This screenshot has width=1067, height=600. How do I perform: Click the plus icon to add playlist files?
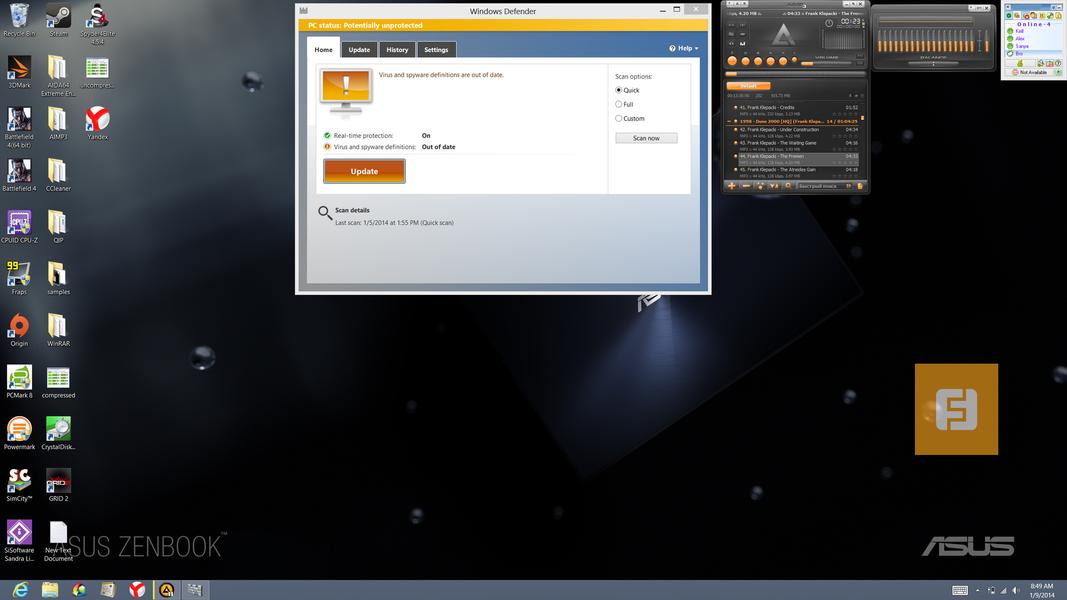pos(731,186)
